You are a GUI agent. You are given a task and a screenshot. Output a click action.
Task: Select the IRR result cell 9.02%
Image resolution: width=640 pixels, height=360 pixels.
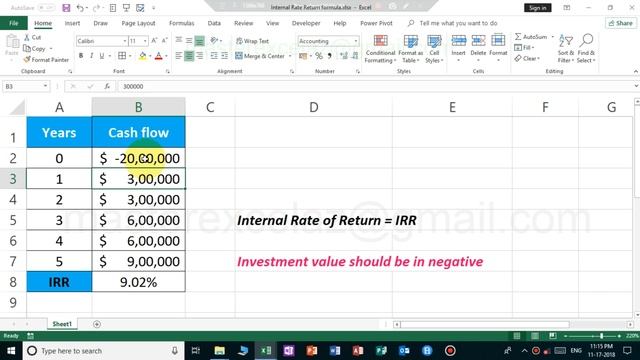click(x=138, y=282)
